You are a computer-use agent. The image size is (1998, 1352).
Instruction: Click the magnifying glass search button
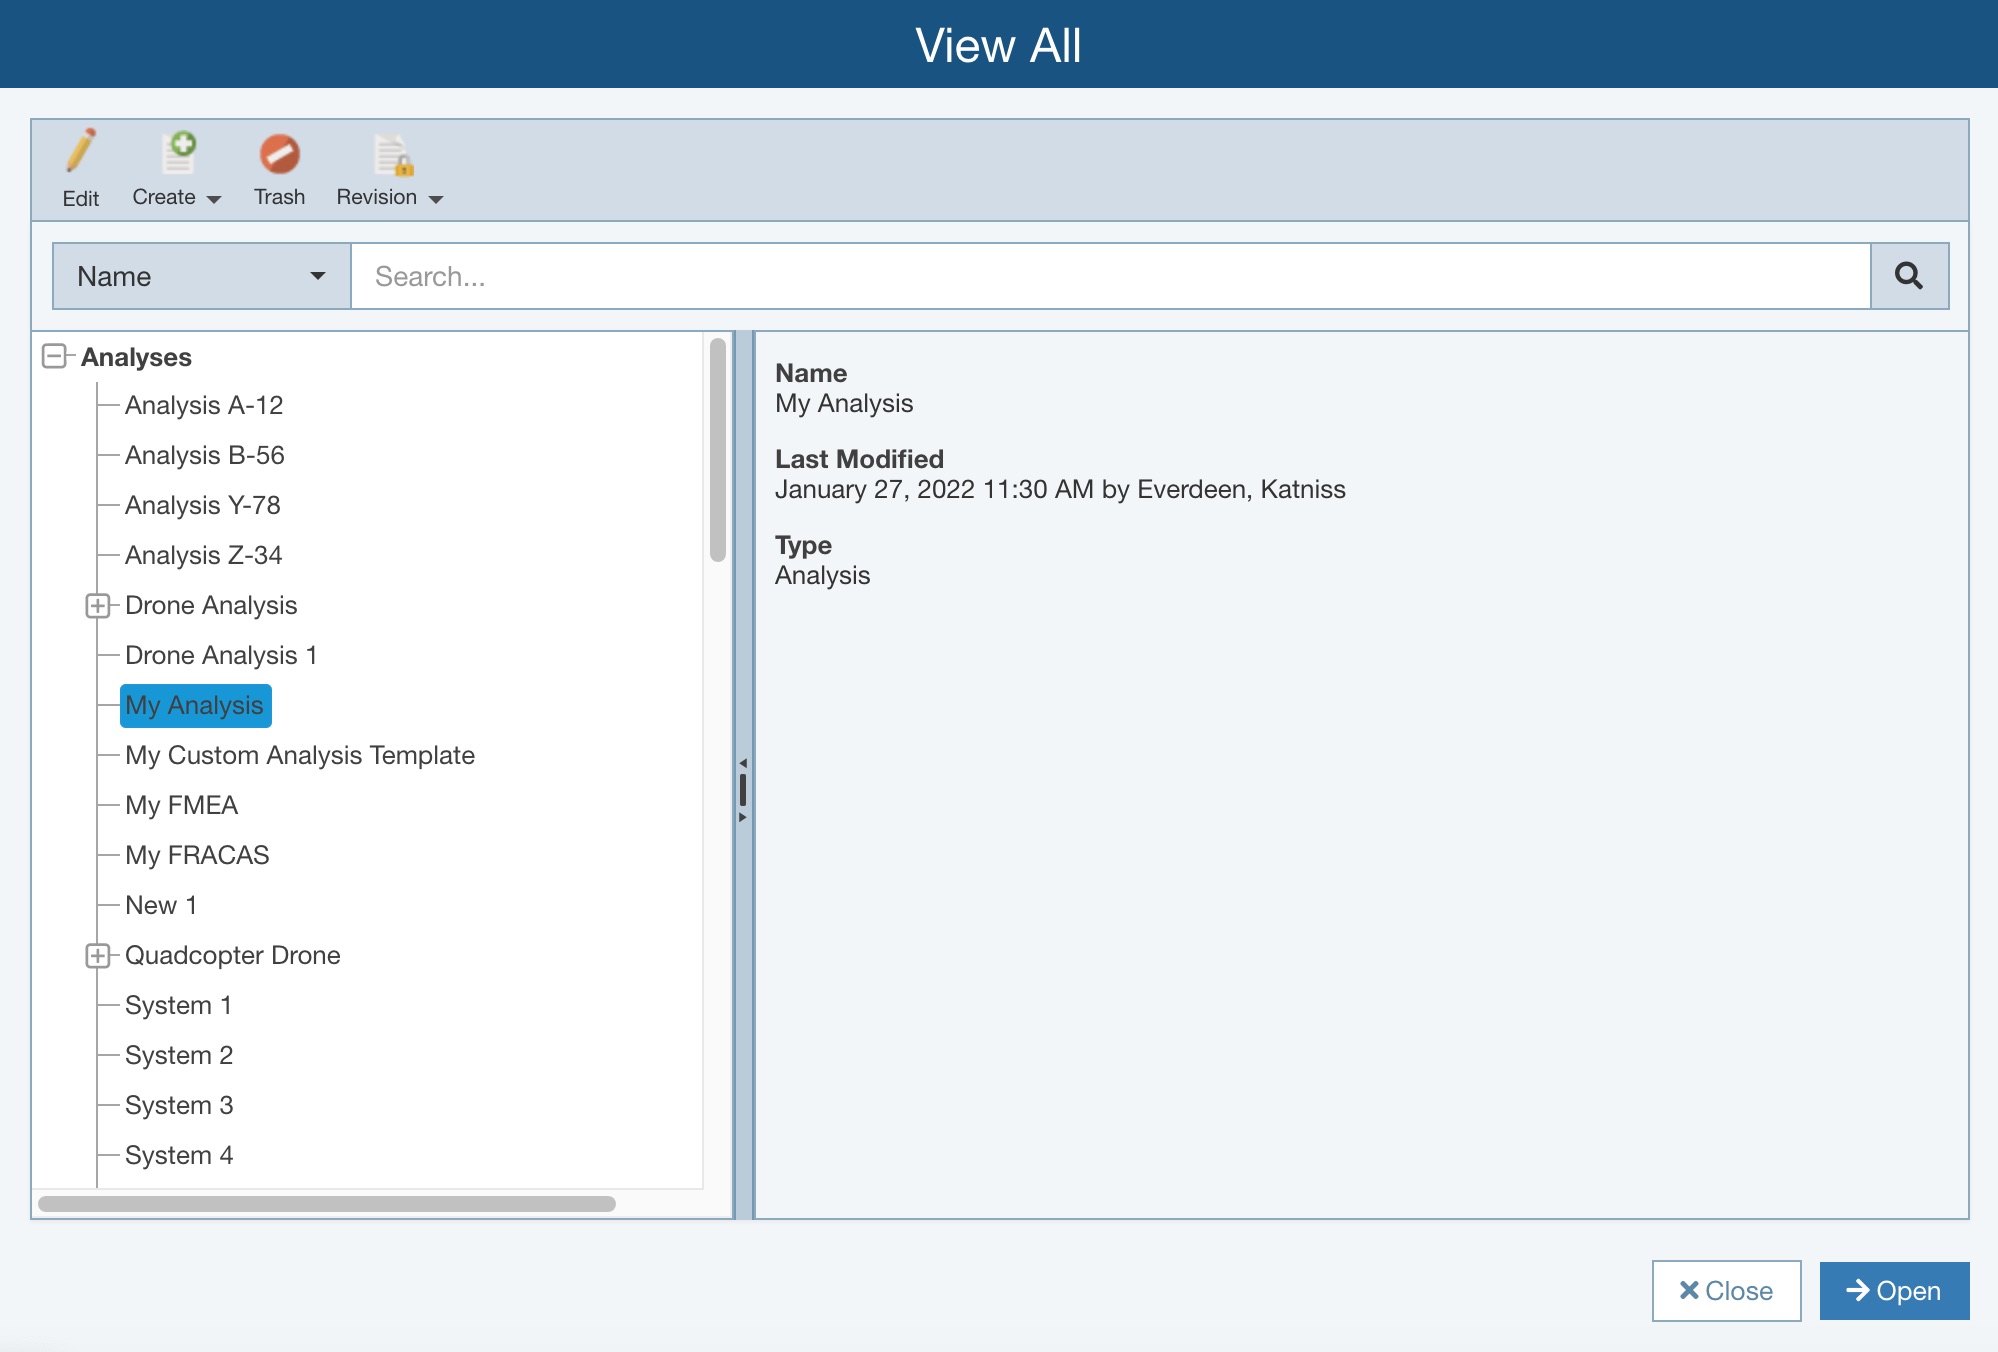1908,276
